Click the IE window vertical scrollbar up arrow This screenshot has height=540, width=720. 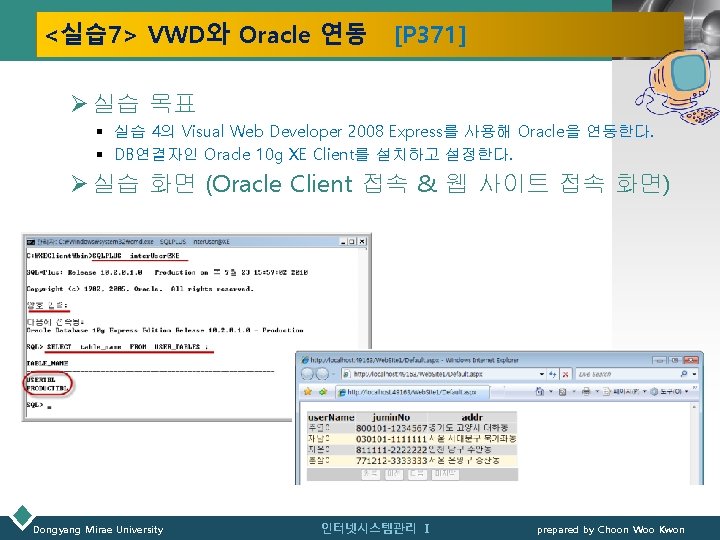click(x=694, y=407)
